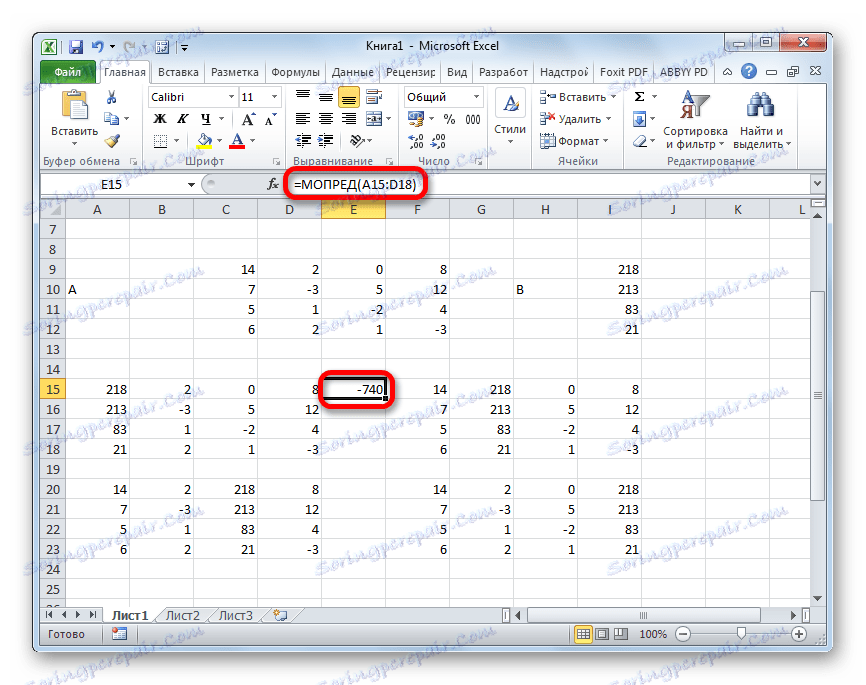This screenshot has height=685, width=866.
Task: Click the zoom slider handle
Action: [741, 634]
